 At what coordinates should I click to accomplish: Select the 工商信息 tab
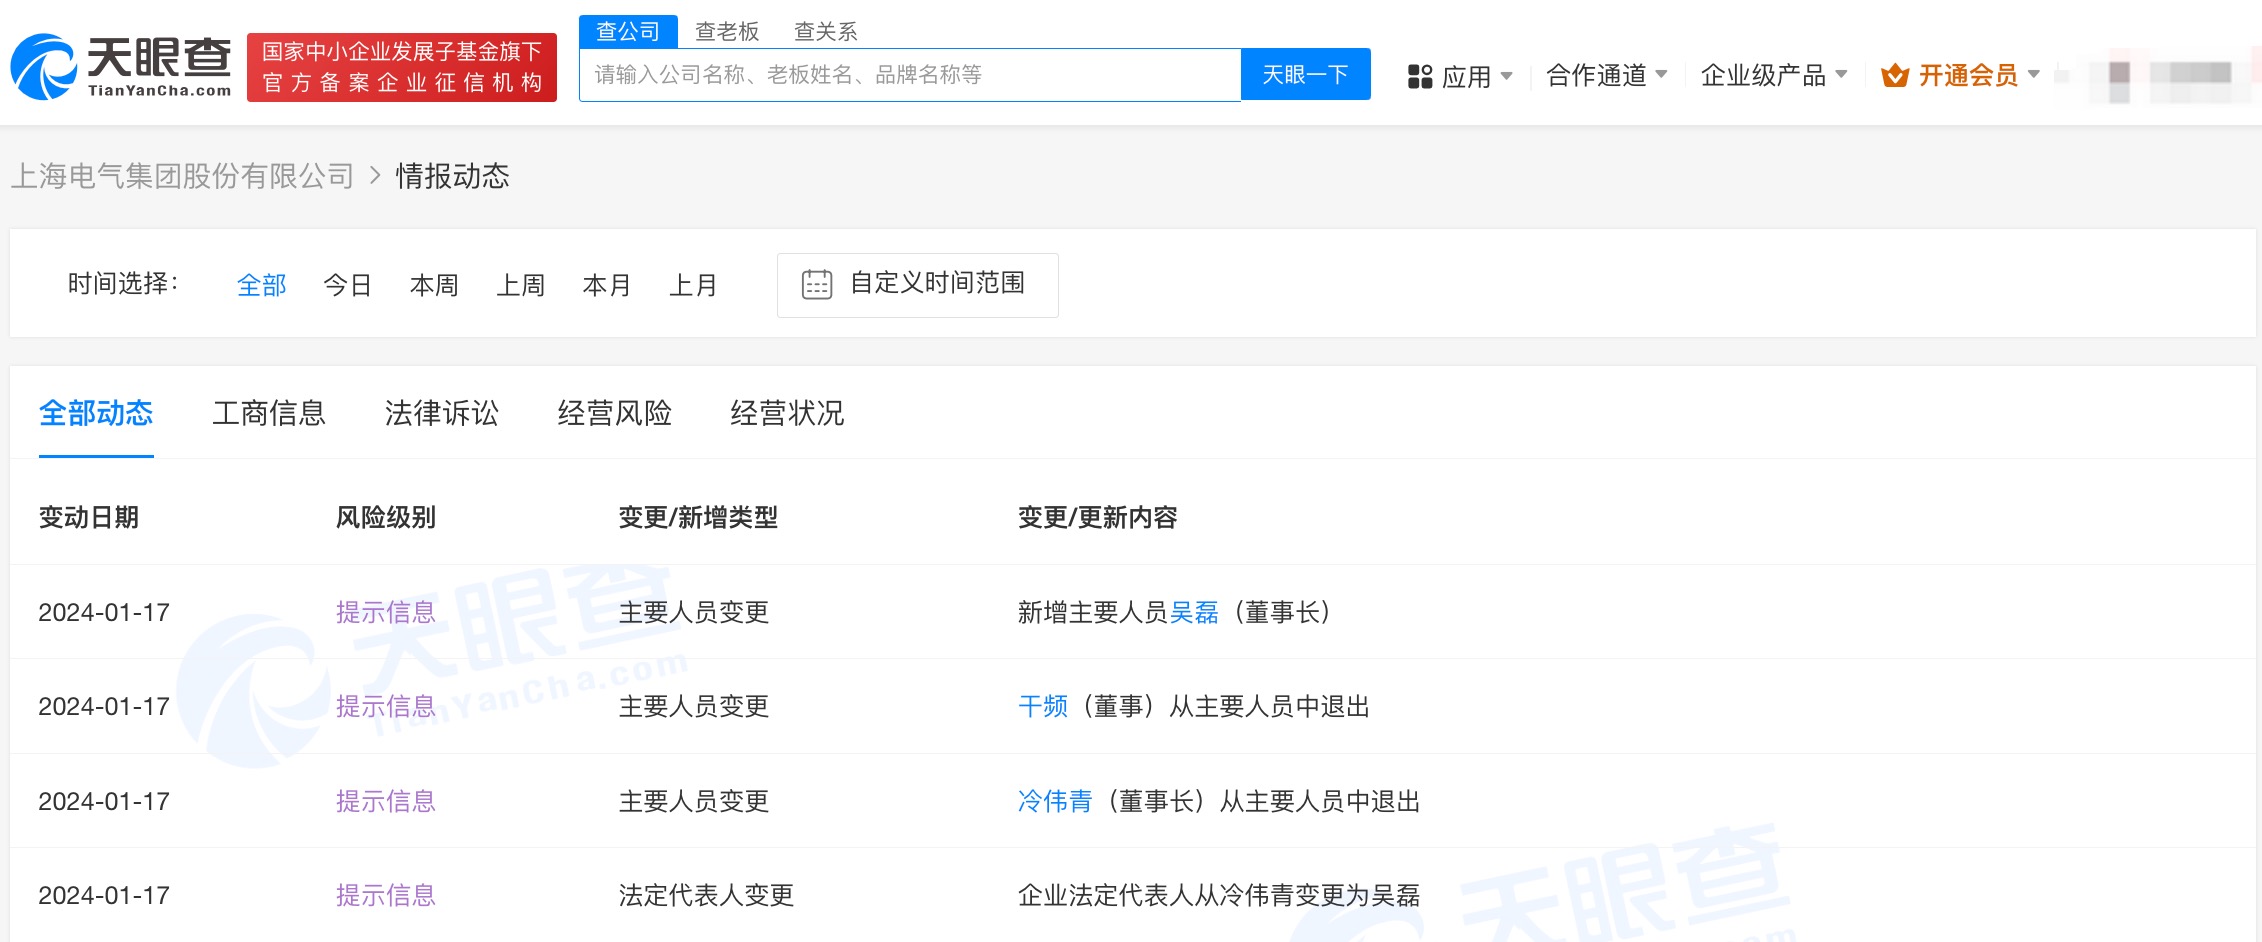[269, 413]
